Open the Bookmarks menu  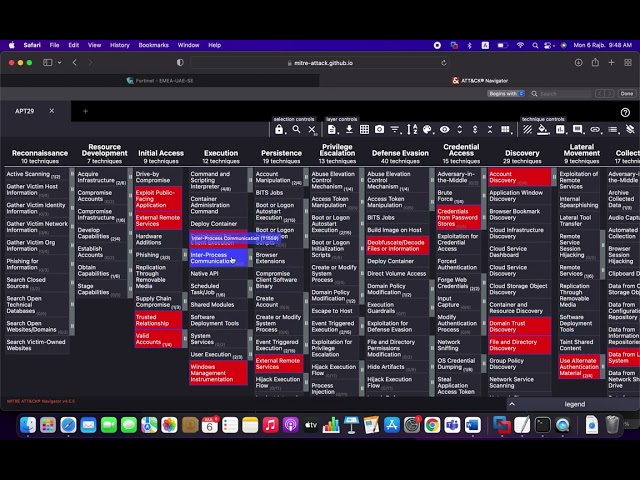[x=153, y=45]
